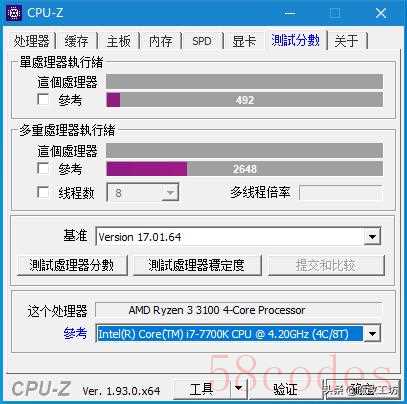The height and width of the screenshot is (404, 407).
Task: Open the 工具 dropdown arrow
Action: [x=239, y=388]
